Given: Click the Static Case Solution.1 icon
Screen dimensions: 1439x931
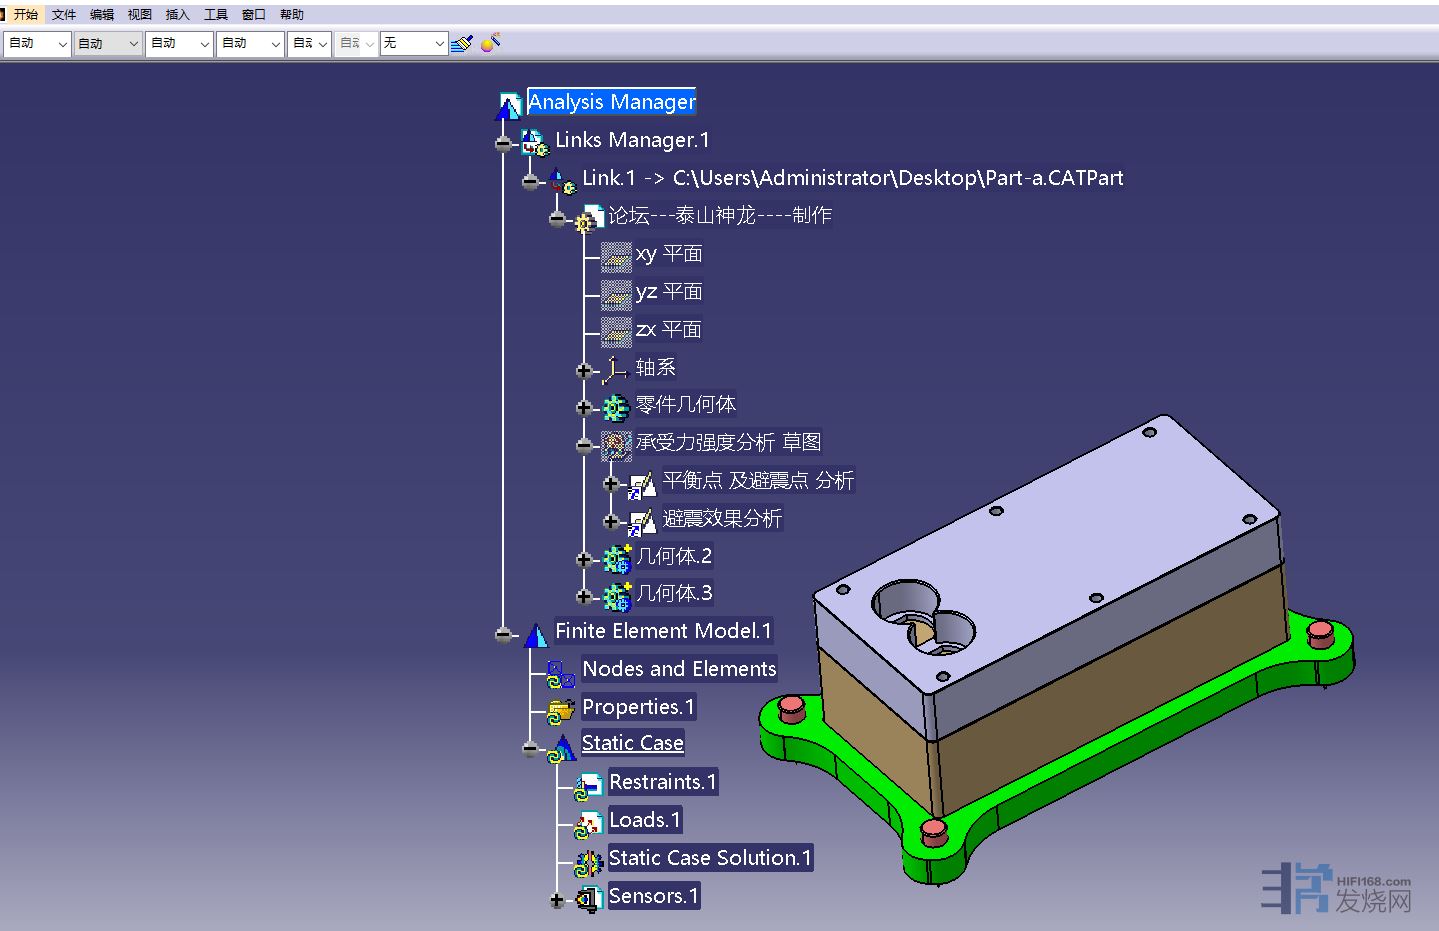Looking at the screenshot, I should 588,861.
